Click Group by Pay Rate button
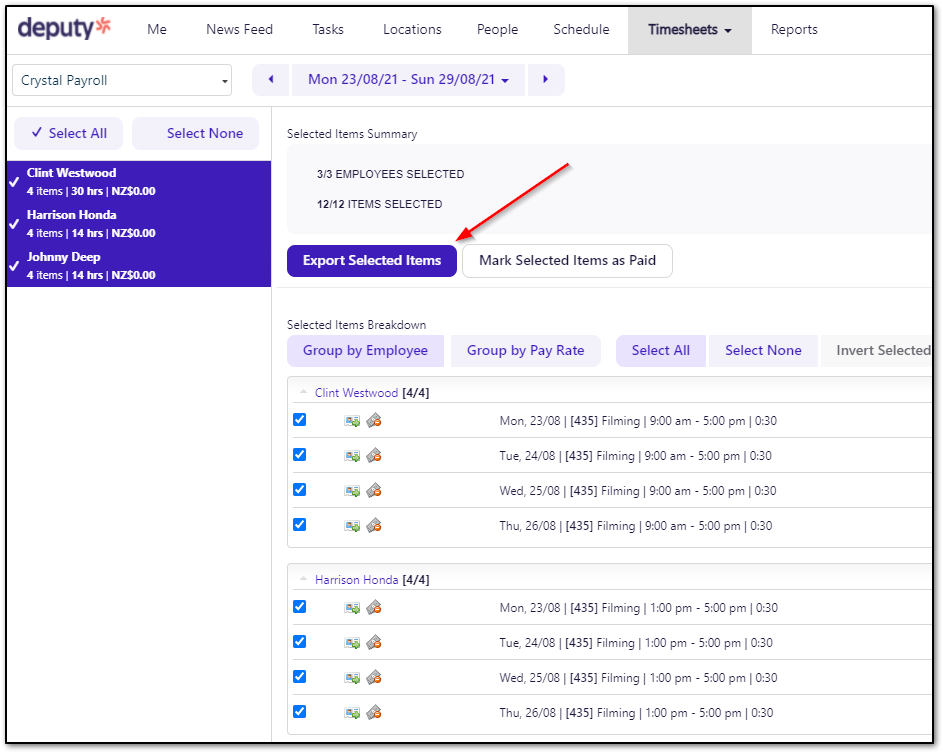 (x=526, y=351)
